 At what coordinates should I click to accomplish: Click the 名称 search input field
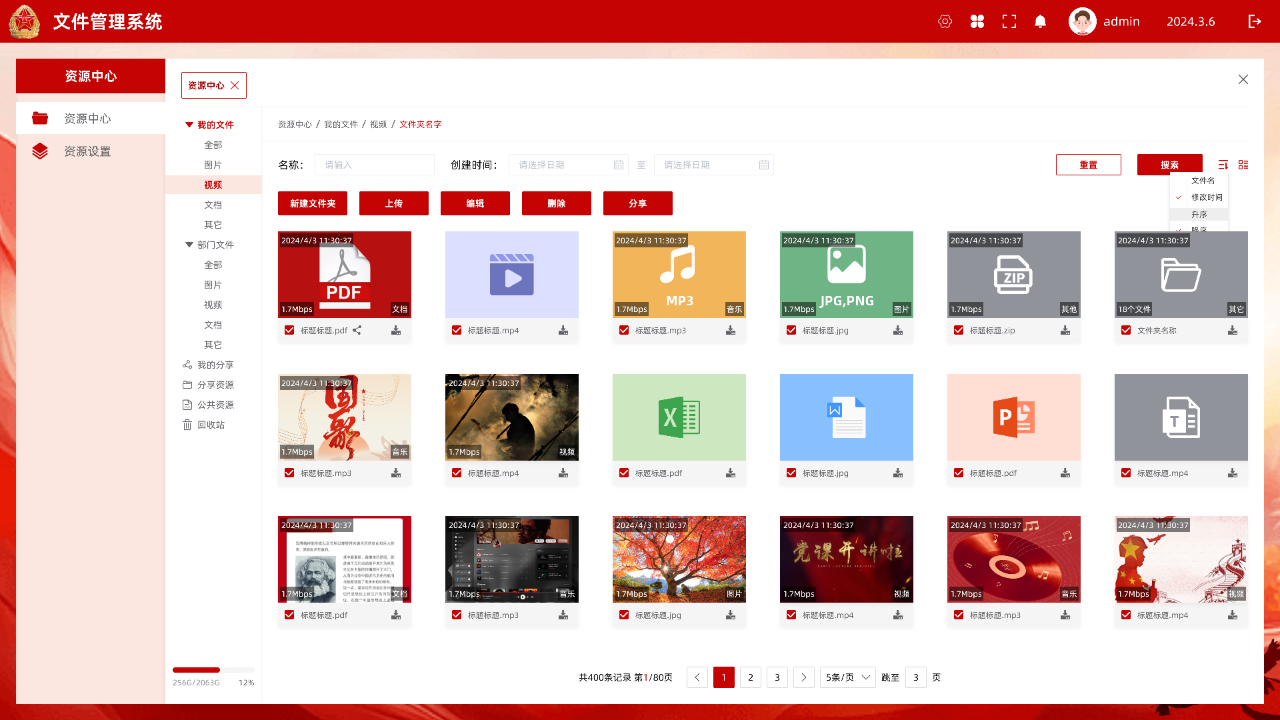click(x=375, y=165)
